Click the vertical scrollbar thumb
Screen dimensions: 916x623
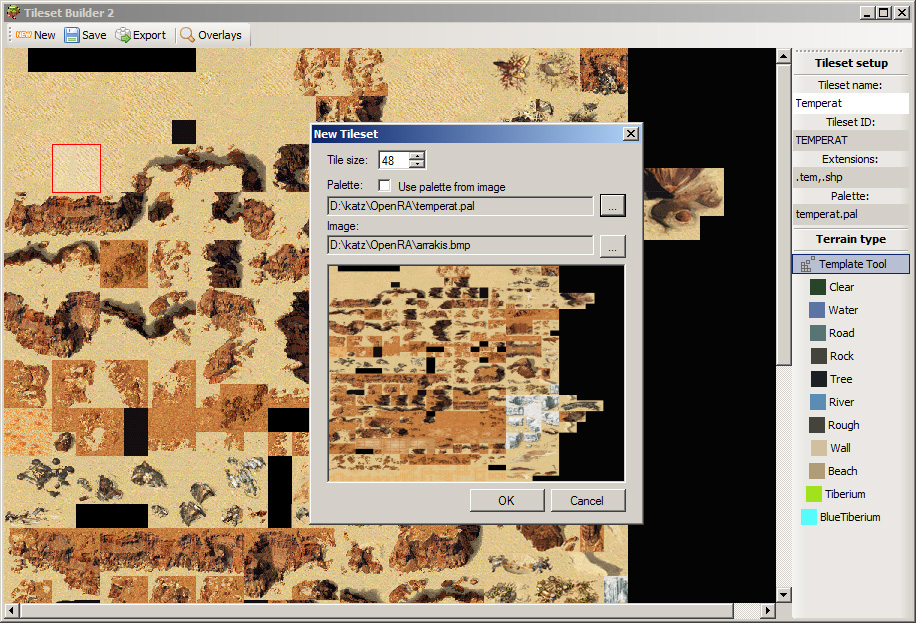click(783, 214)
